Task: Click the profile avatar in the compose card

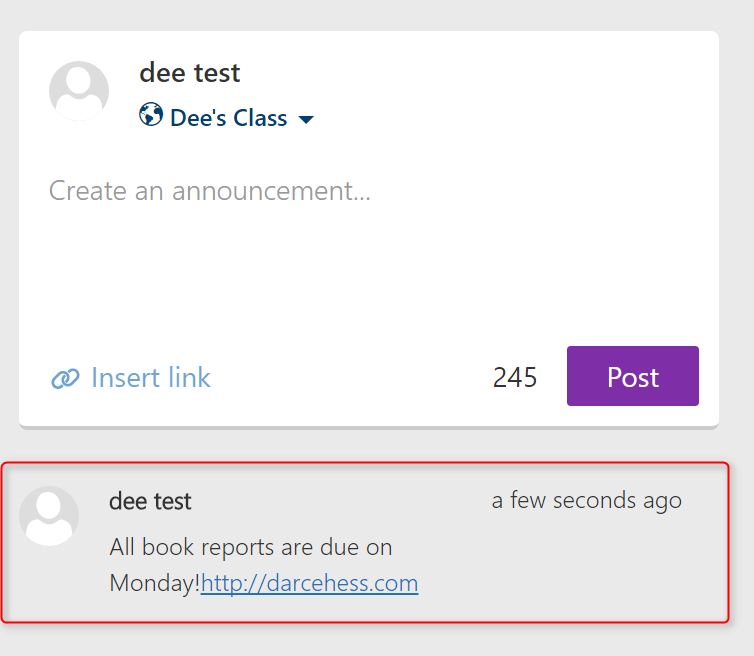Action: [79, 91]
